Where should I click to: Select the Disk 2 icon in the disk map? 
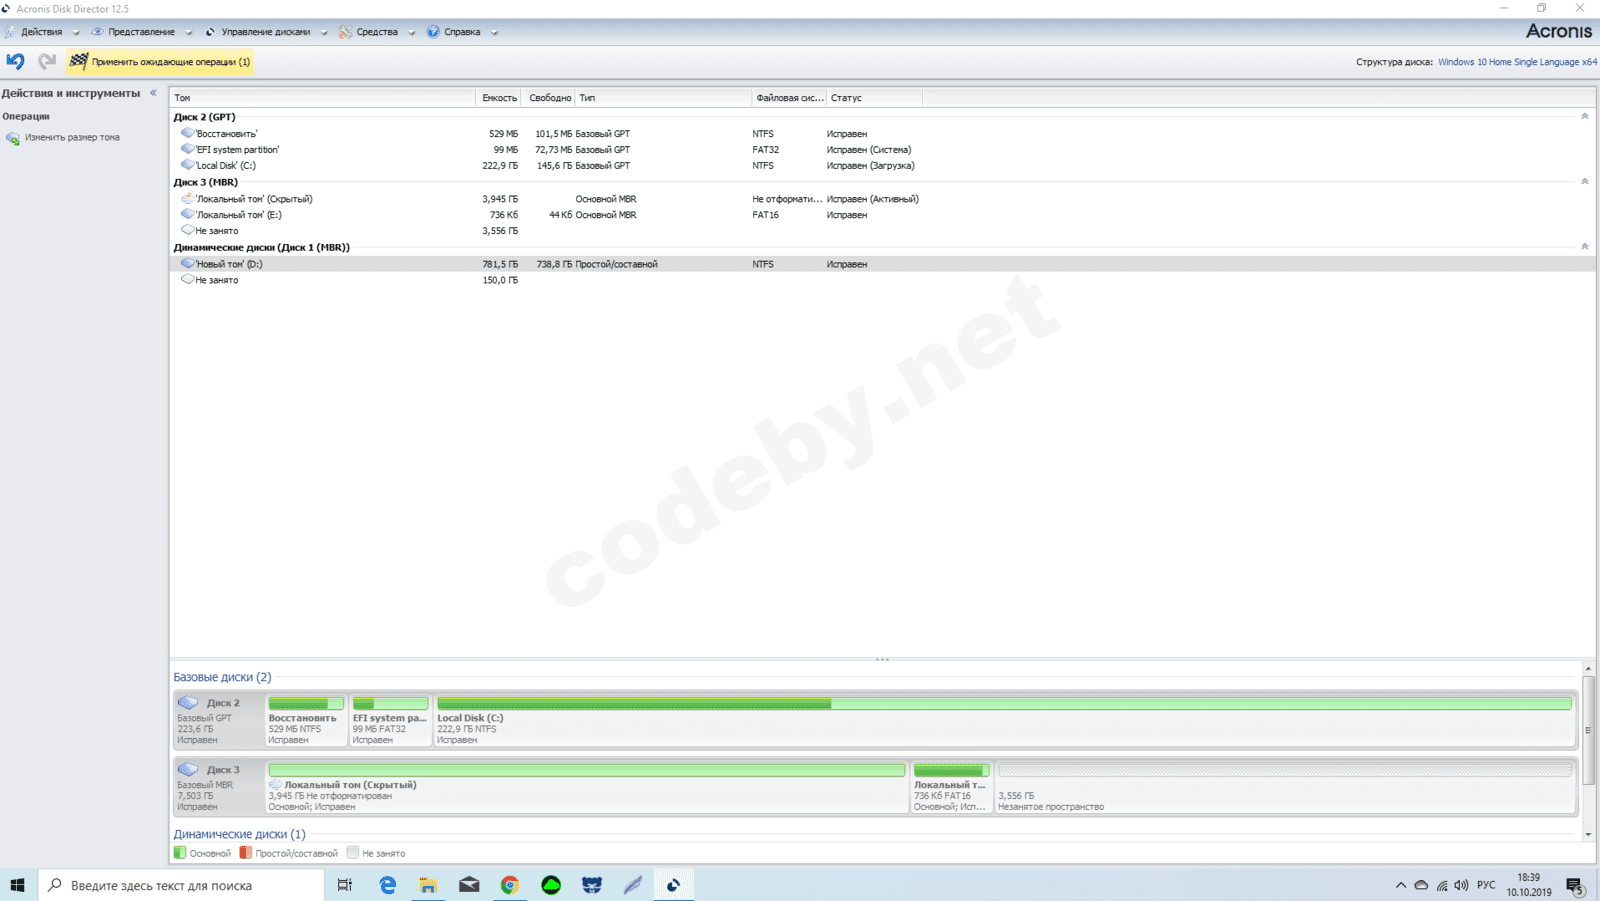click(x=188, y=703)
